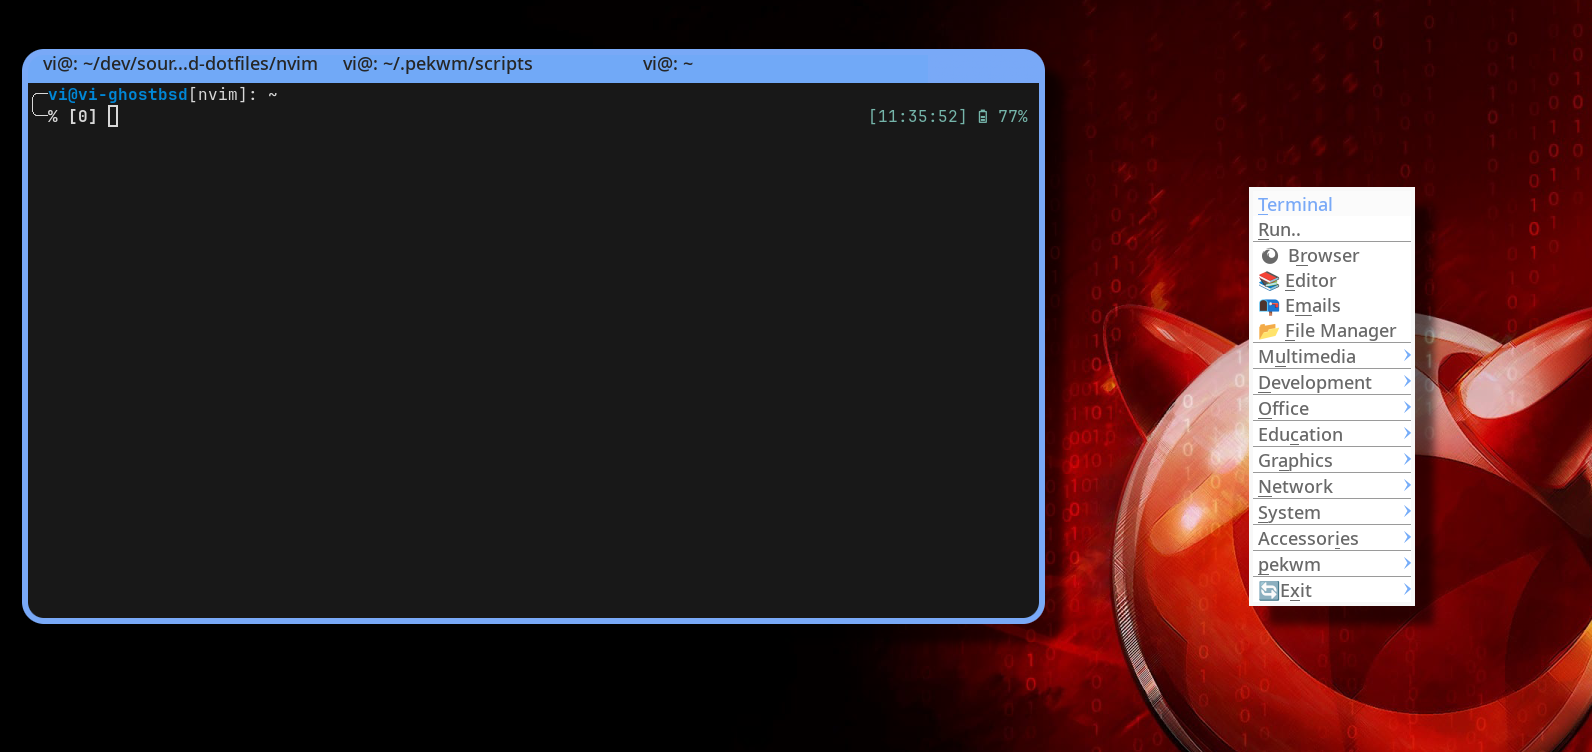This screenshot has height=752, width=1592.
Task: Click the Emails mailbox icon
Action: pyautogui.click(x=1269, y=306)
